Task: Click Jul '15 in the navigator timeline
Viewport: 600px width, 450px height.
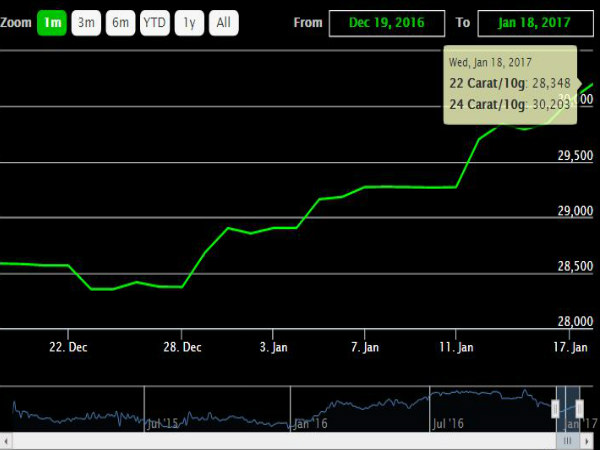Action: (x=162, y=424)
